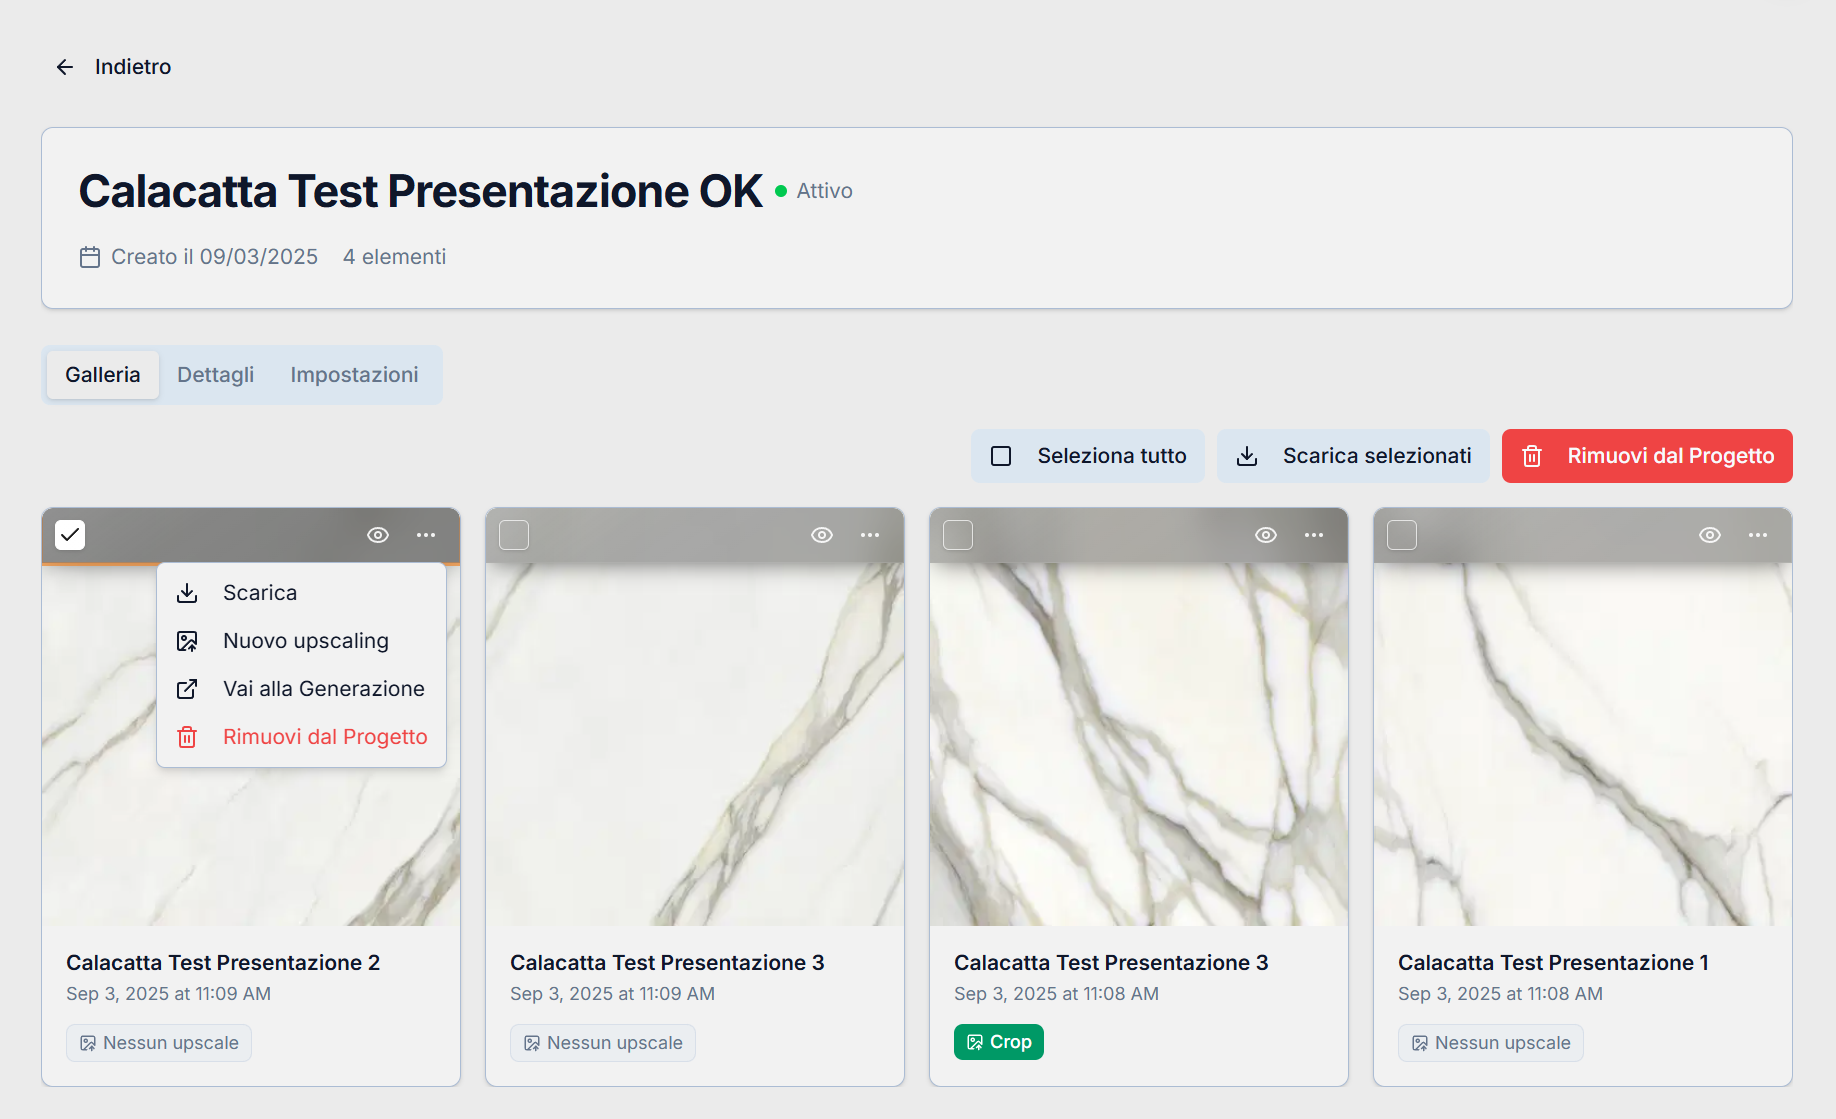Click the back arrow next to Indietro
The width and height of the screenshot is (1836, 1119).
coord(65,67)
